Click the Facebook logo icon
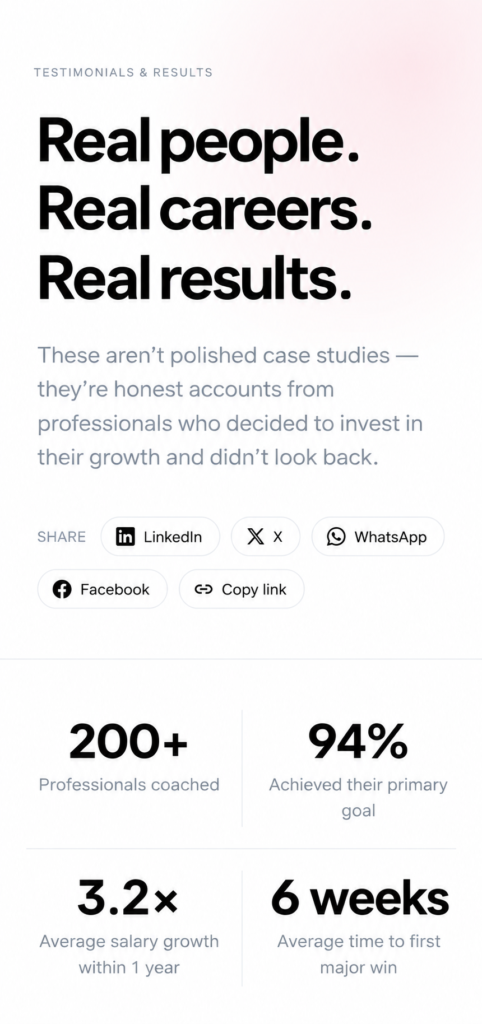 (x=61, y=589)
